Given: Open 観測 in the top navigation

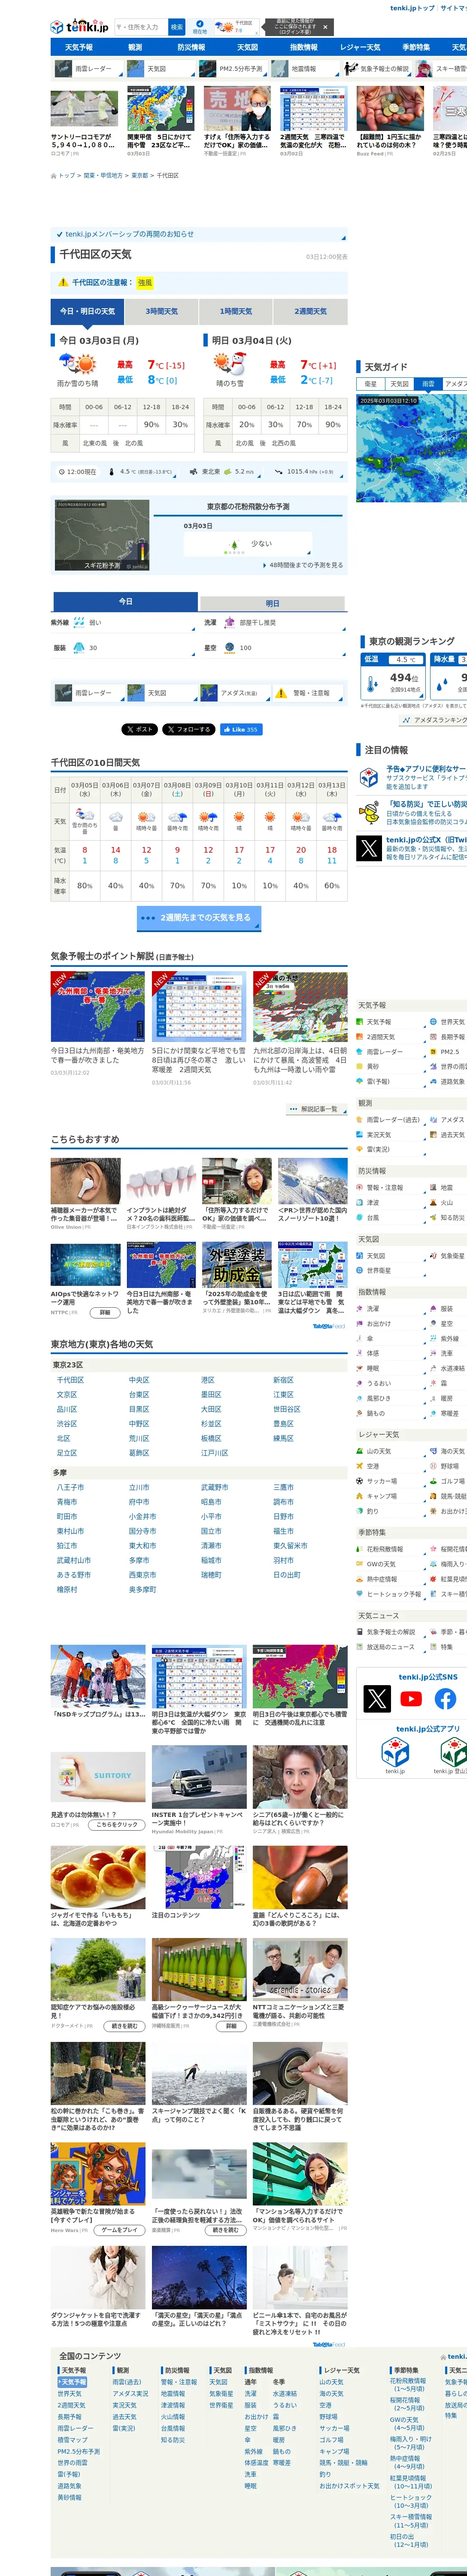Looking at the screenshot, I should point(135,47).
